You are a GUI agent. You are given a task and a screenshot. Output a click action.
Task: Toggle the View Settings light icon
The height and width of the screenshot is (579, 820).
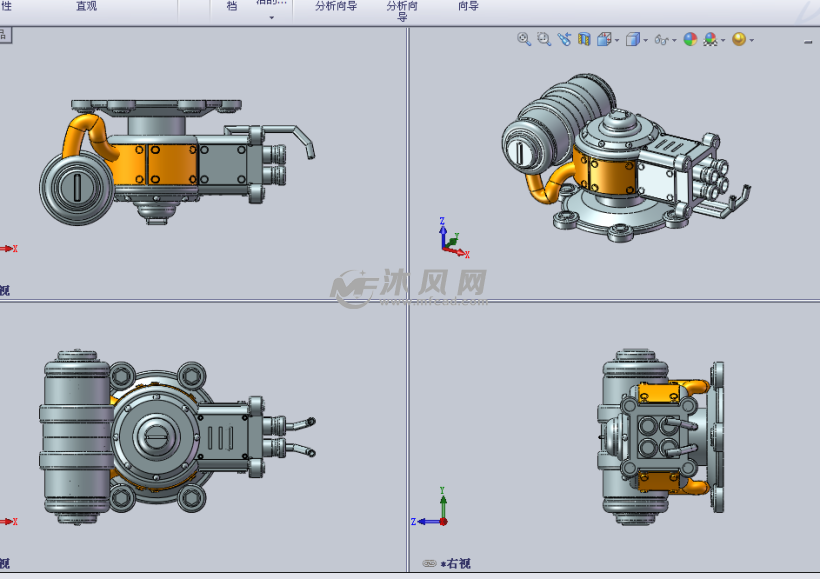point(738,40)
